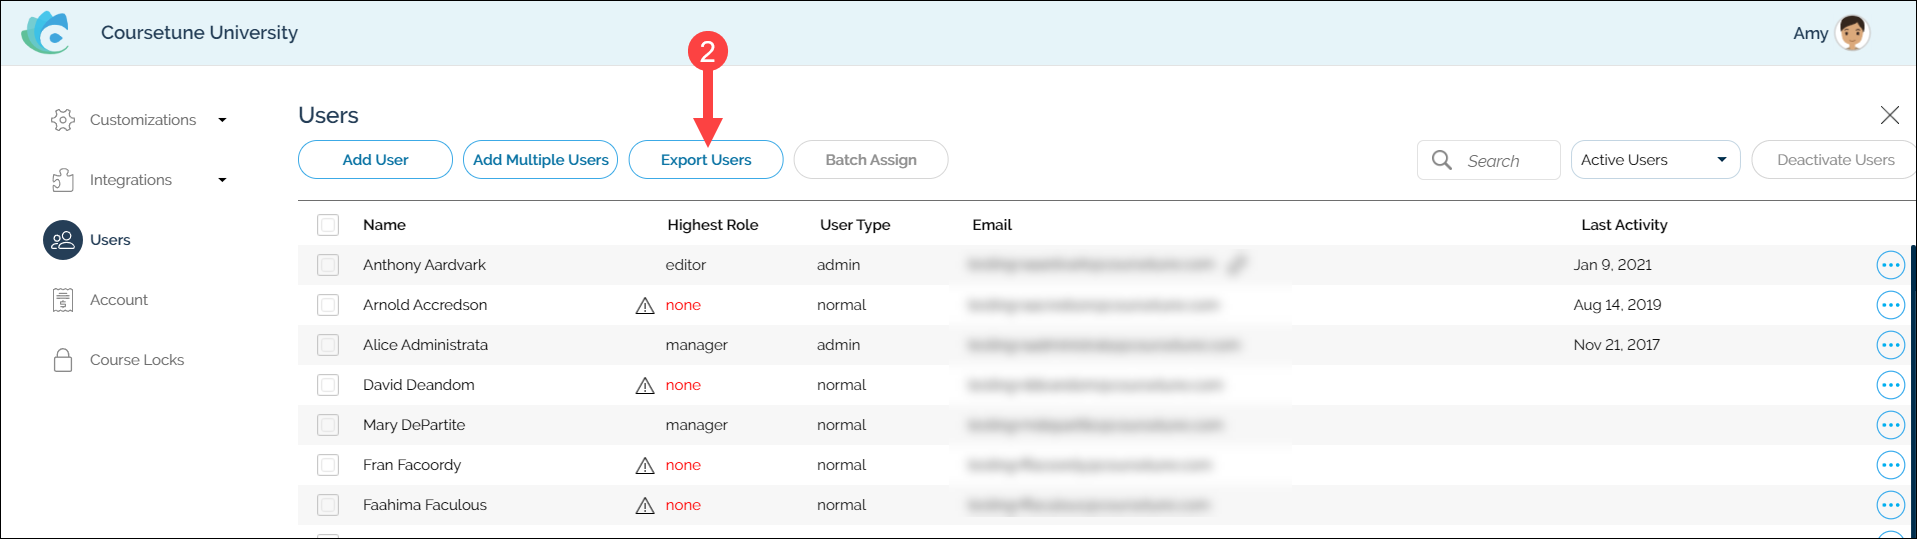Click the Coursetune logo icon
1917x539 pixels.
pyautogui.click(x=46, y=33)
